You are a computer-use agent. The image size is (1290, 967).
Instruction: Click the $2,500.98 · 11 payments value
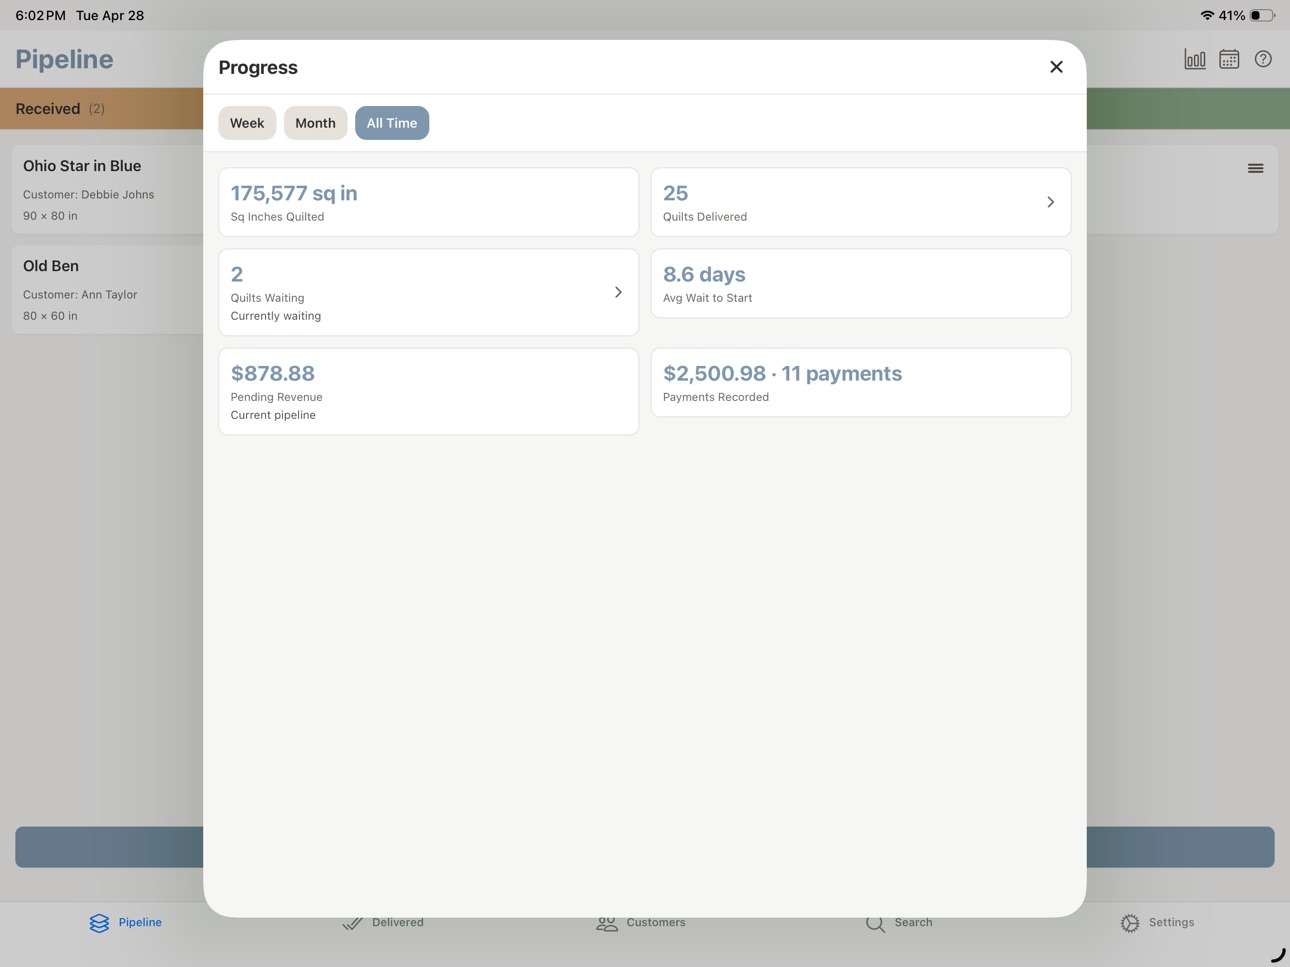[x=782, y=373]
